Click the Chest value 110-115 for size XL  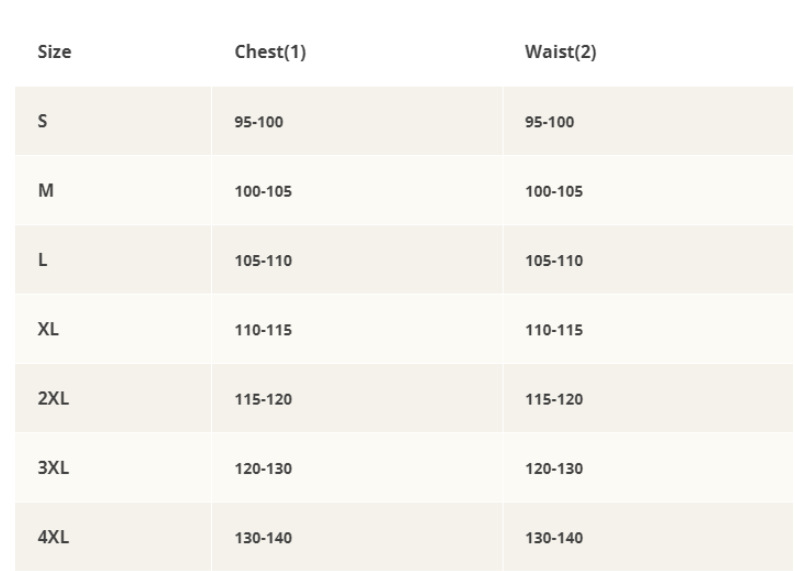(263, 330)
